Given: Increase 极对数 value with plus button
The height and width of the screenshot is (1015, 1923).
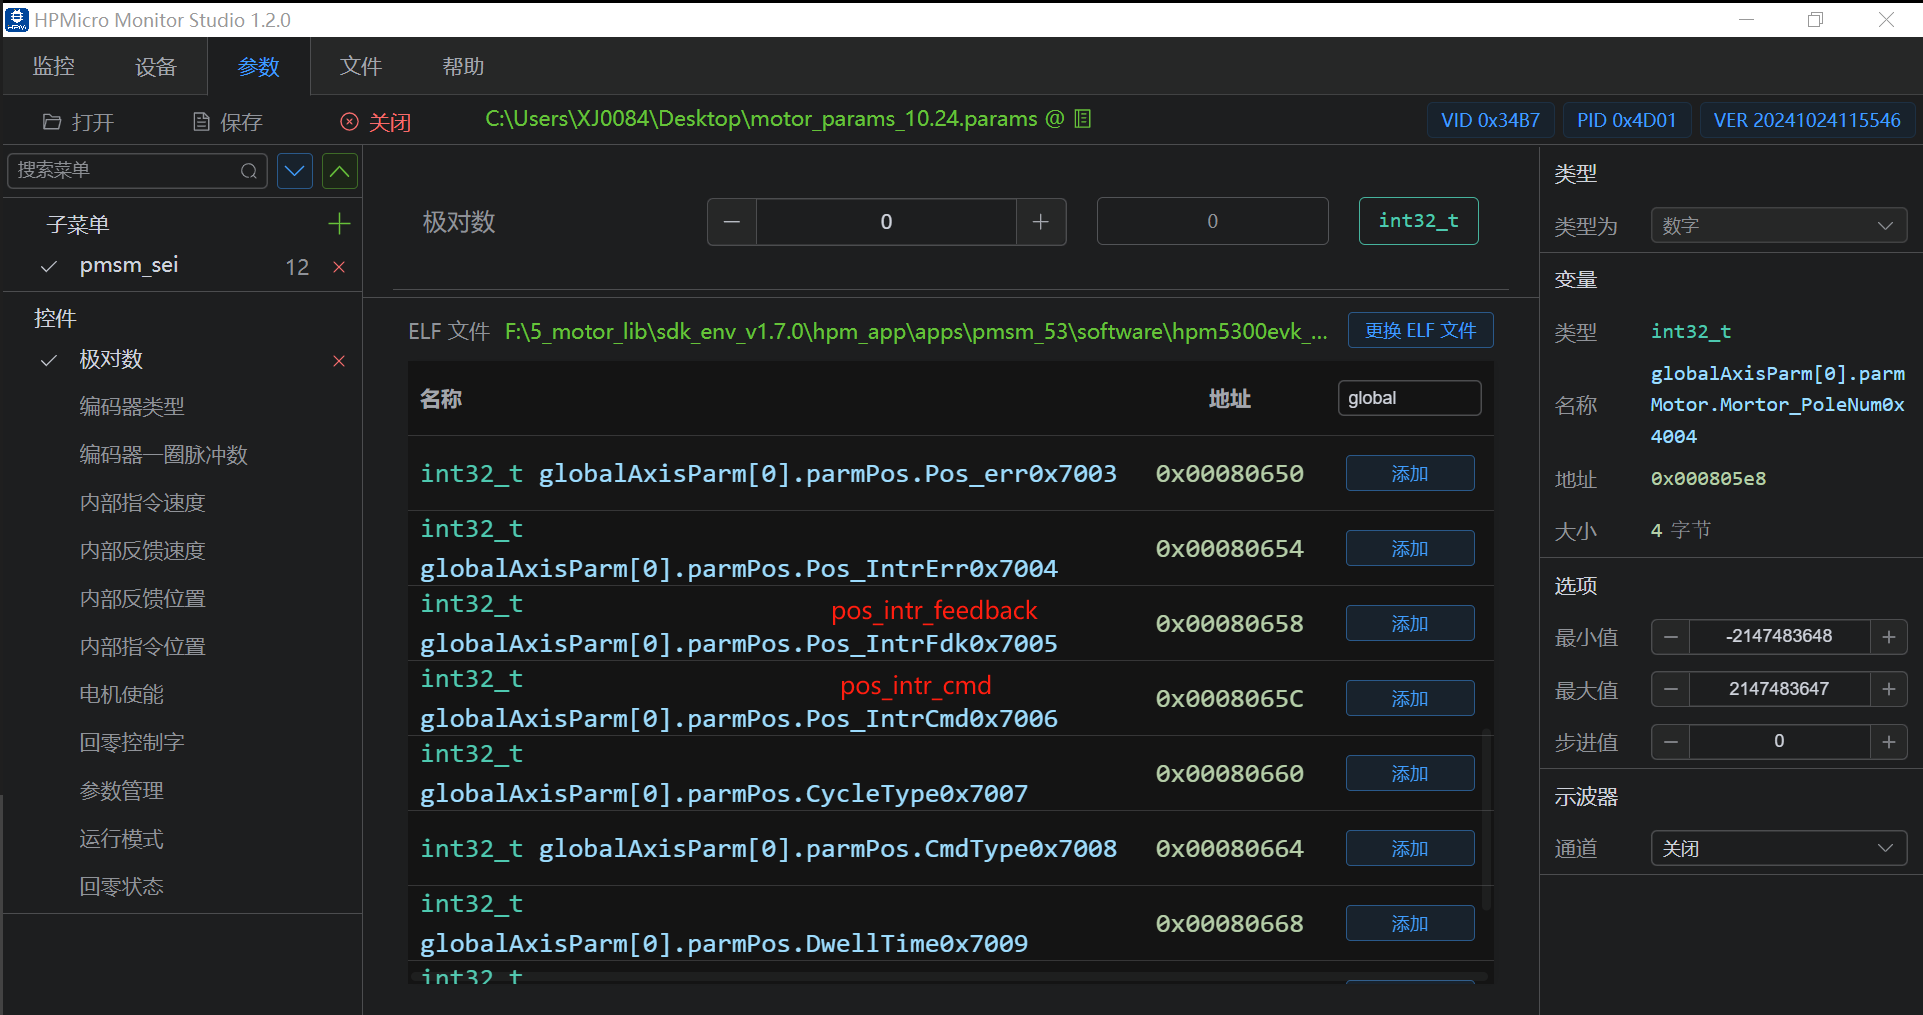Looking at the screenshot, I should [1041, 222].
